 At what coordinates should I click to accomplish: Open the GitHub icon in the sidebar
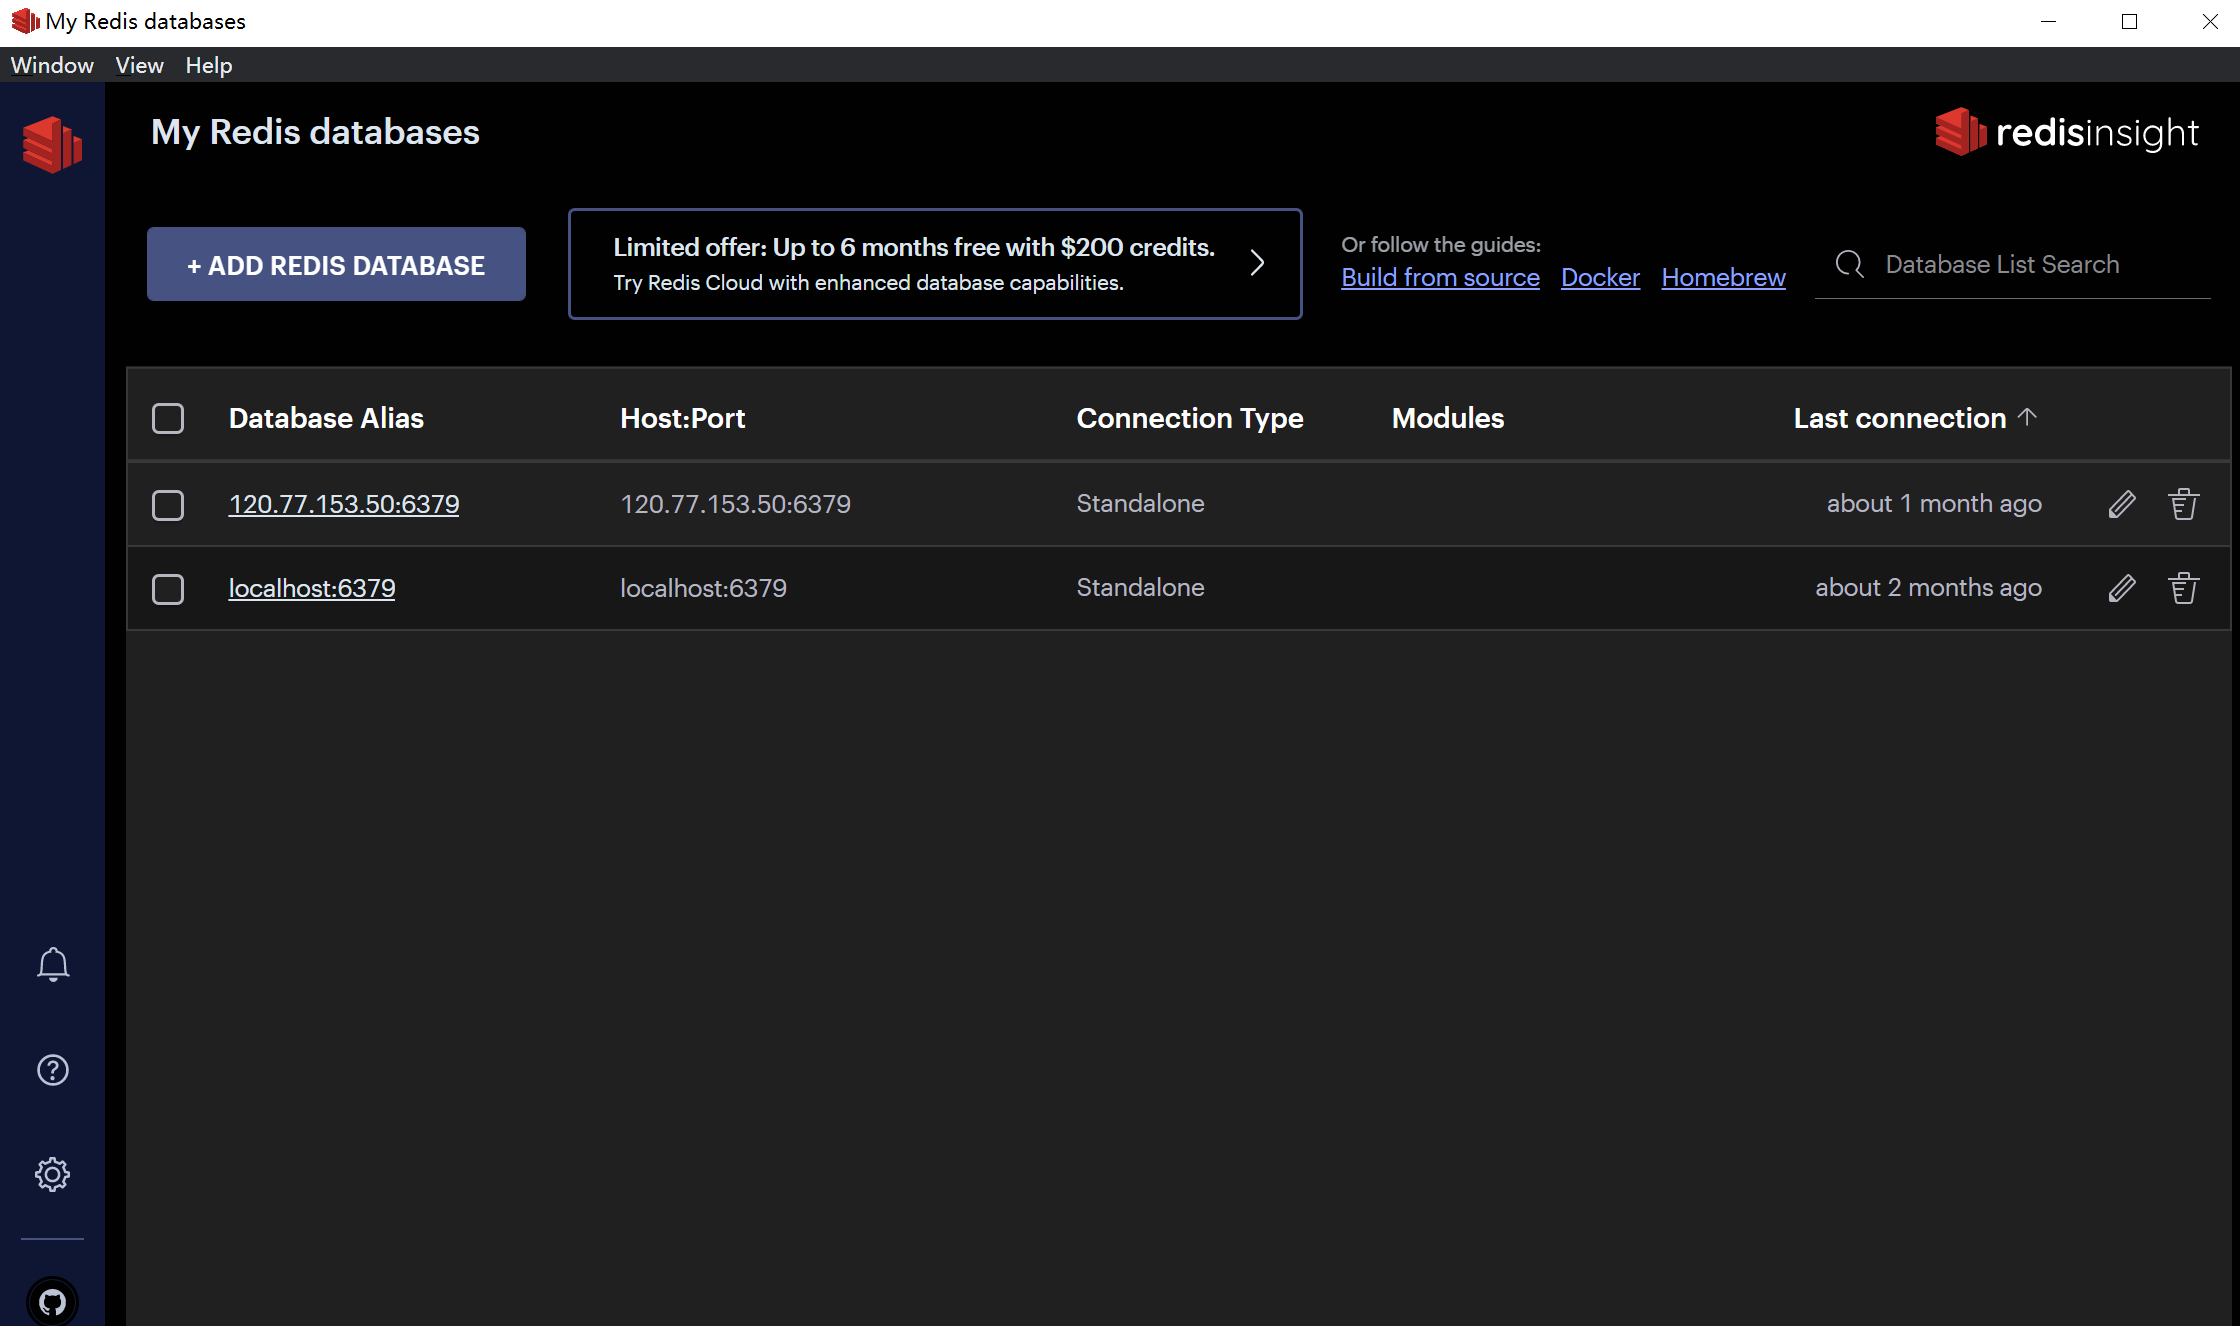coord(53,1301)
